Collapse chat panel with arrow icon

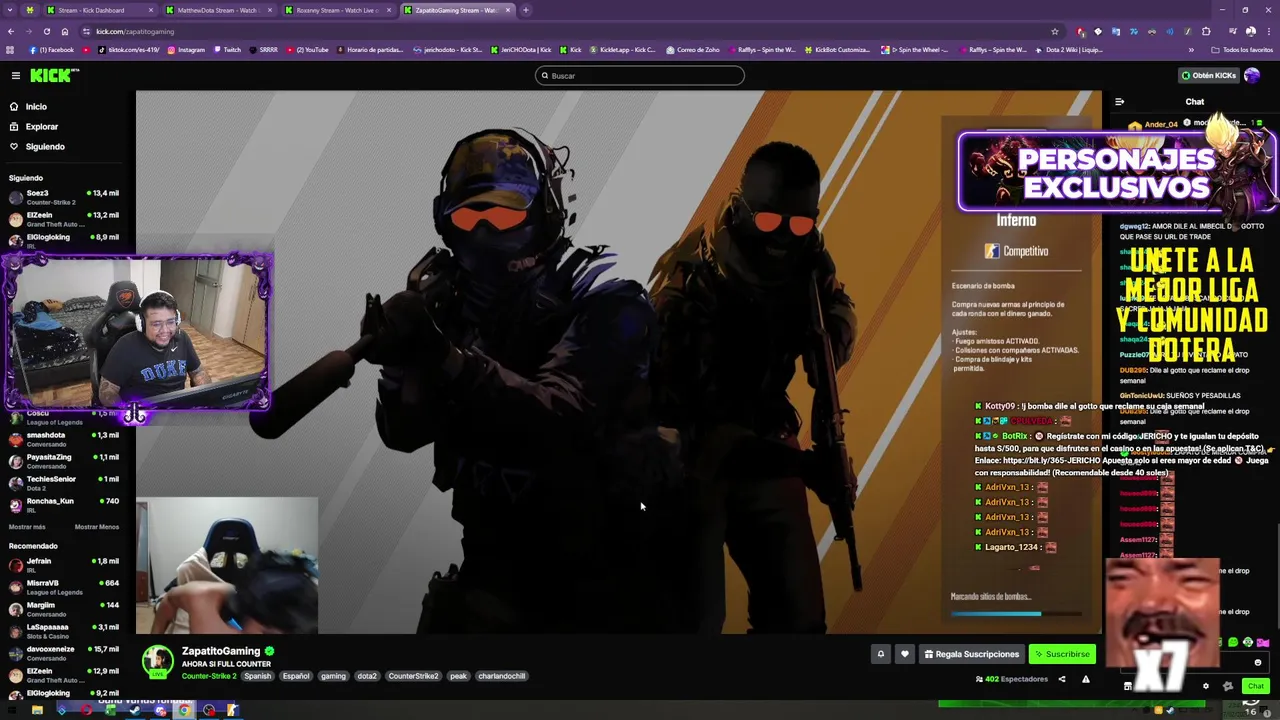coord(1119,101)
